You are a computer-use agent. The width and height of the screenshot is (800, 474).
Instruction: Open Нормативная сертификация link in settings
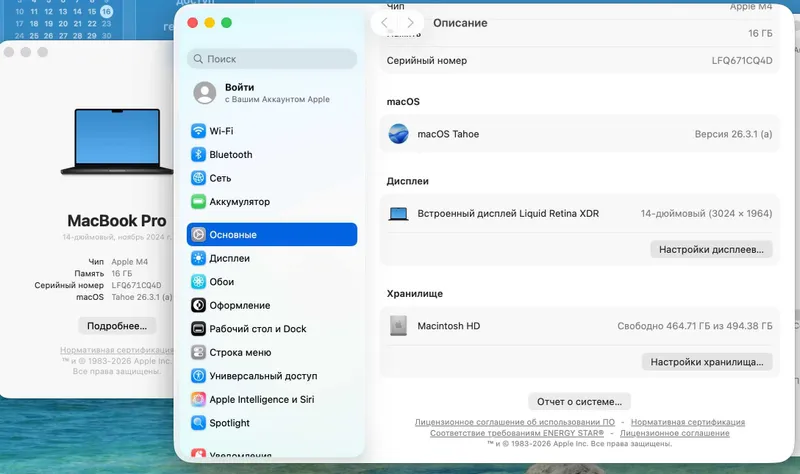click(687, 422)
